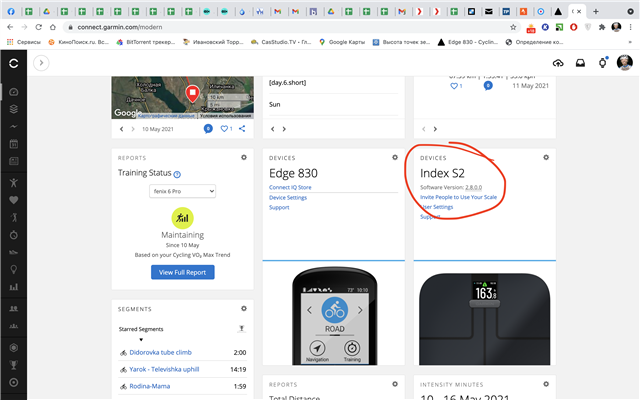The width and height of the screenshot is (640, 400).
Task: Like the 10 May 2021 activity
Action: point(224,129)
